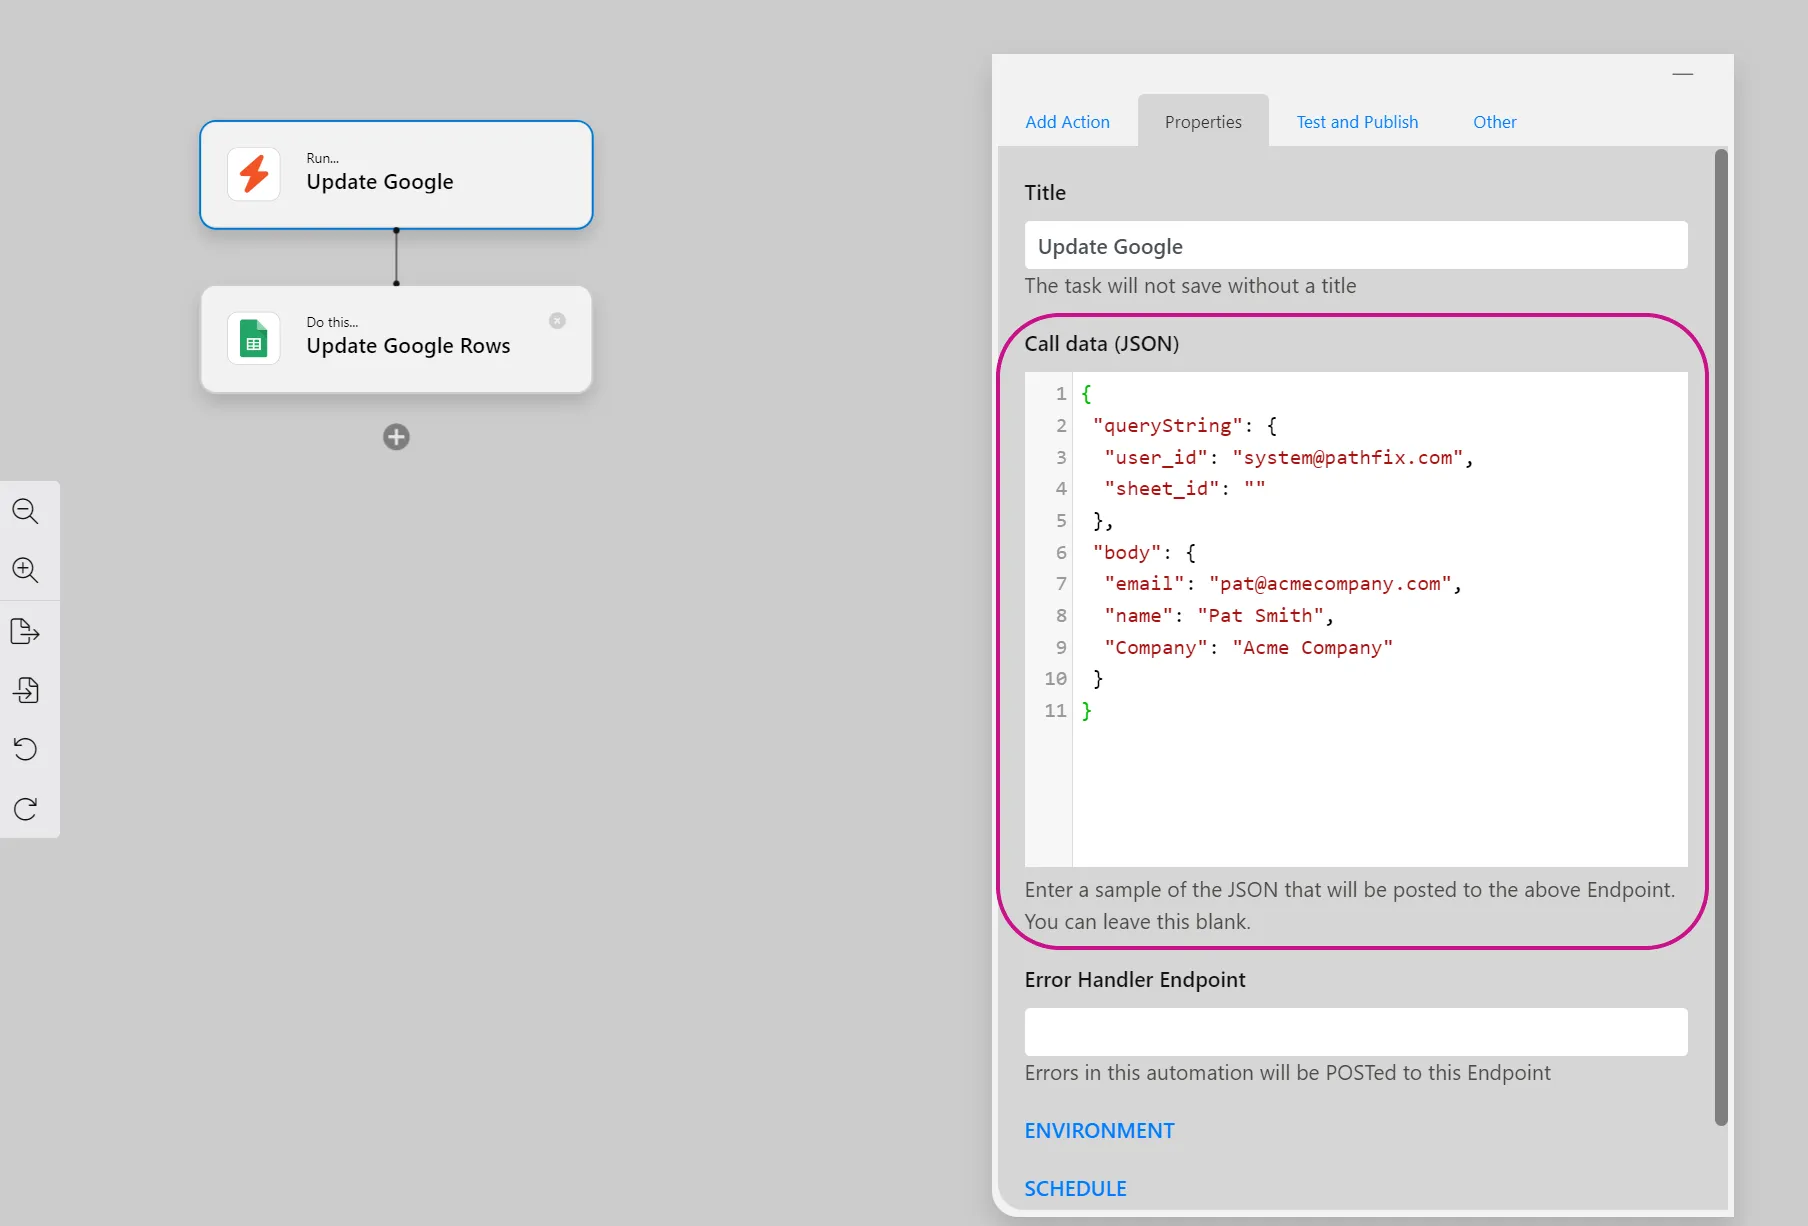The height and width of the screenshot is (1226, 1808).
Task: Redo the last change
Action: [x=25, y=808]
